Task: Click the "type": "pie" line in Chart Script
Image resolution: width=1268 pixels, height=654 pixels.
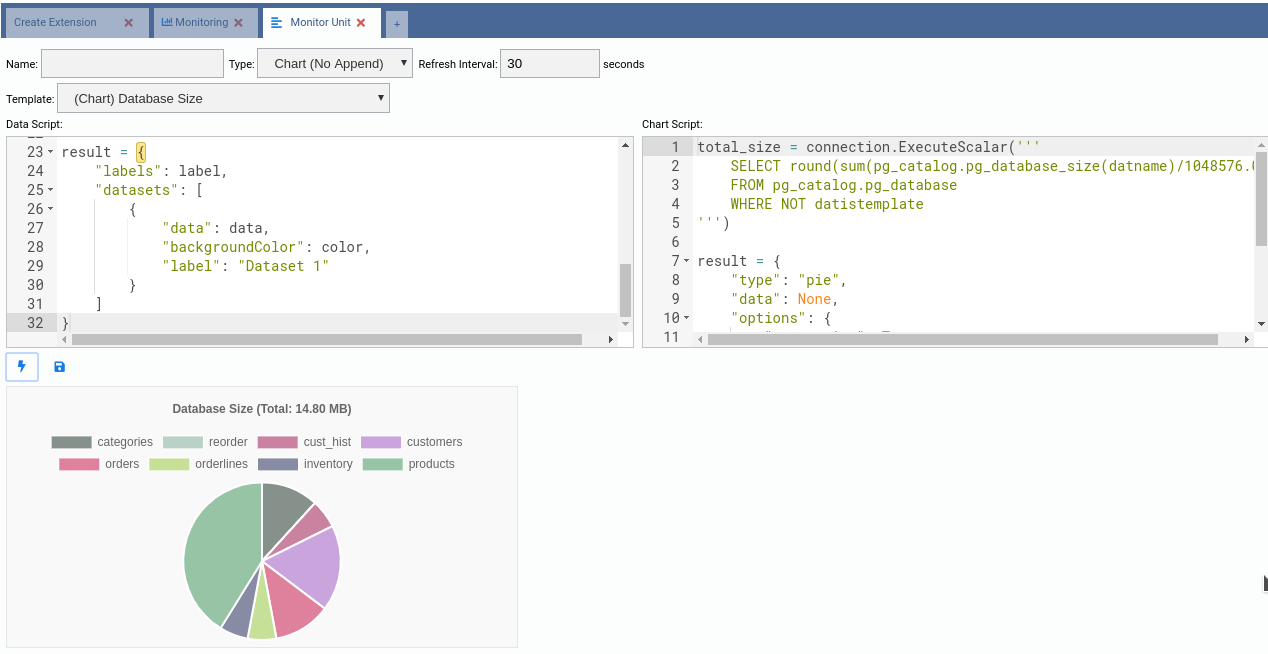Action: tap(789, 280)
